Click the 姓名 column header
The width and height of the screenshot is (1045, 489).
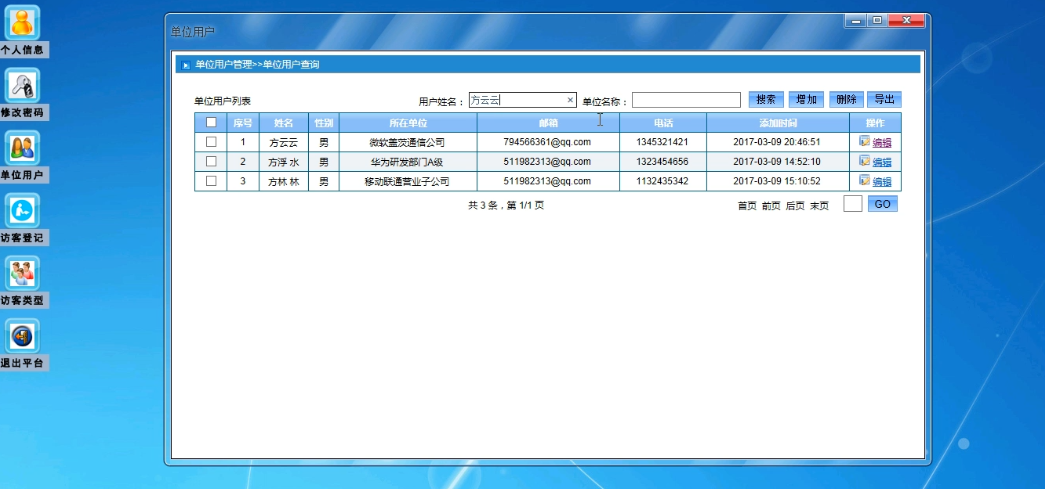click(x=284, y=123)
